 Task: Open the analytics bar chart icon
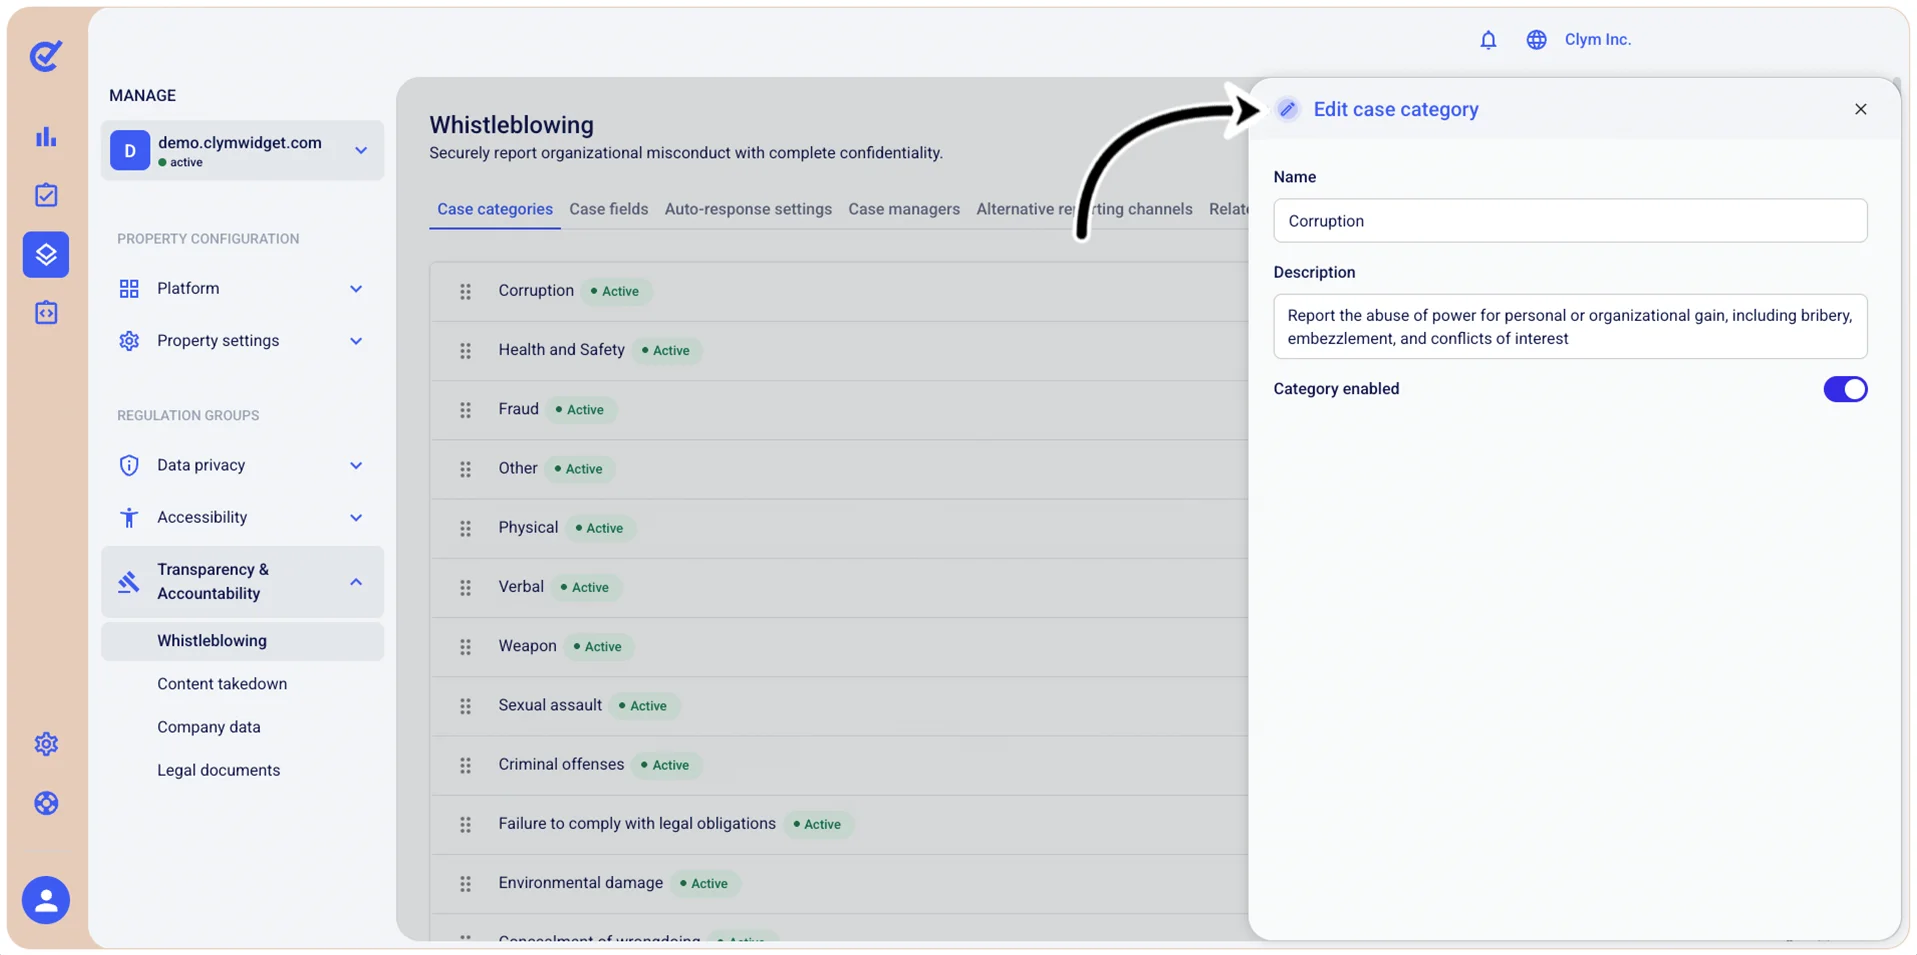[x=46, y=137]
